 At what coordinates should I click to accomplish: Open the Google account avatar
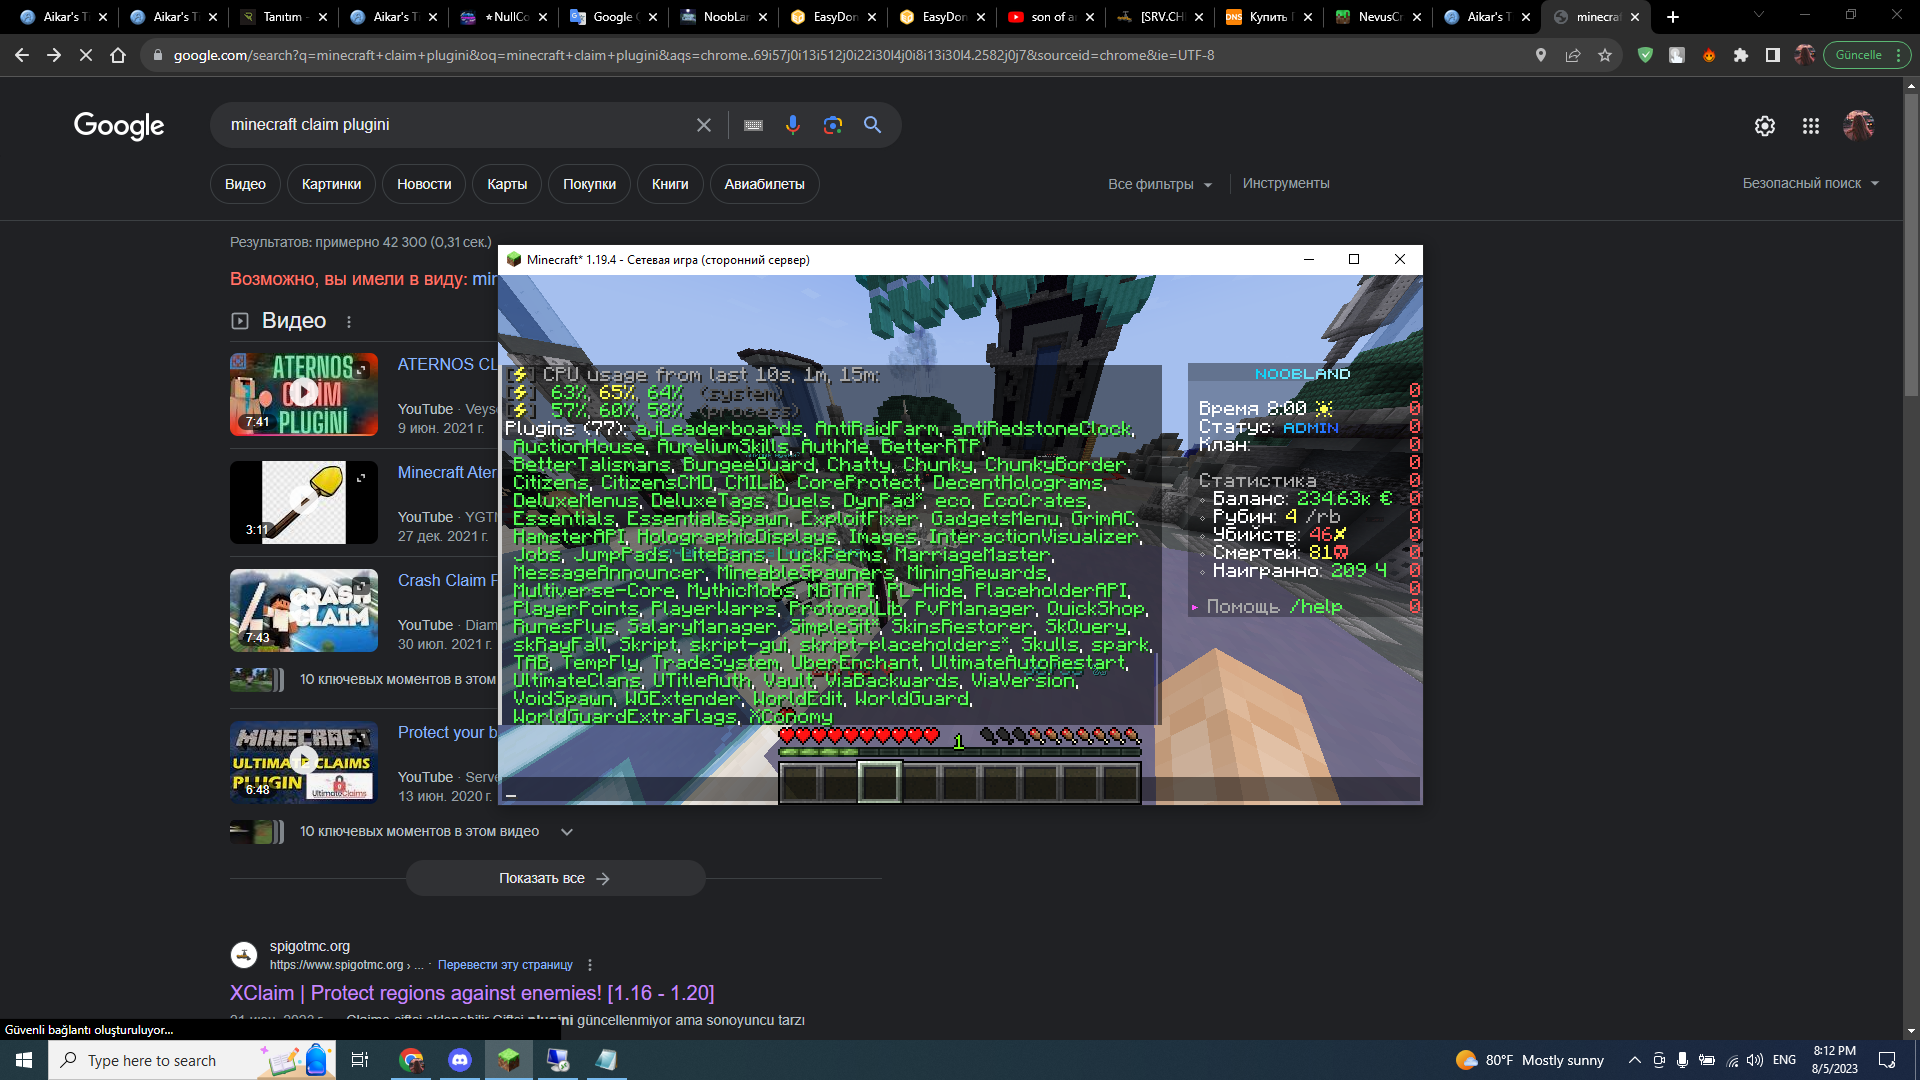(1859, 126)
